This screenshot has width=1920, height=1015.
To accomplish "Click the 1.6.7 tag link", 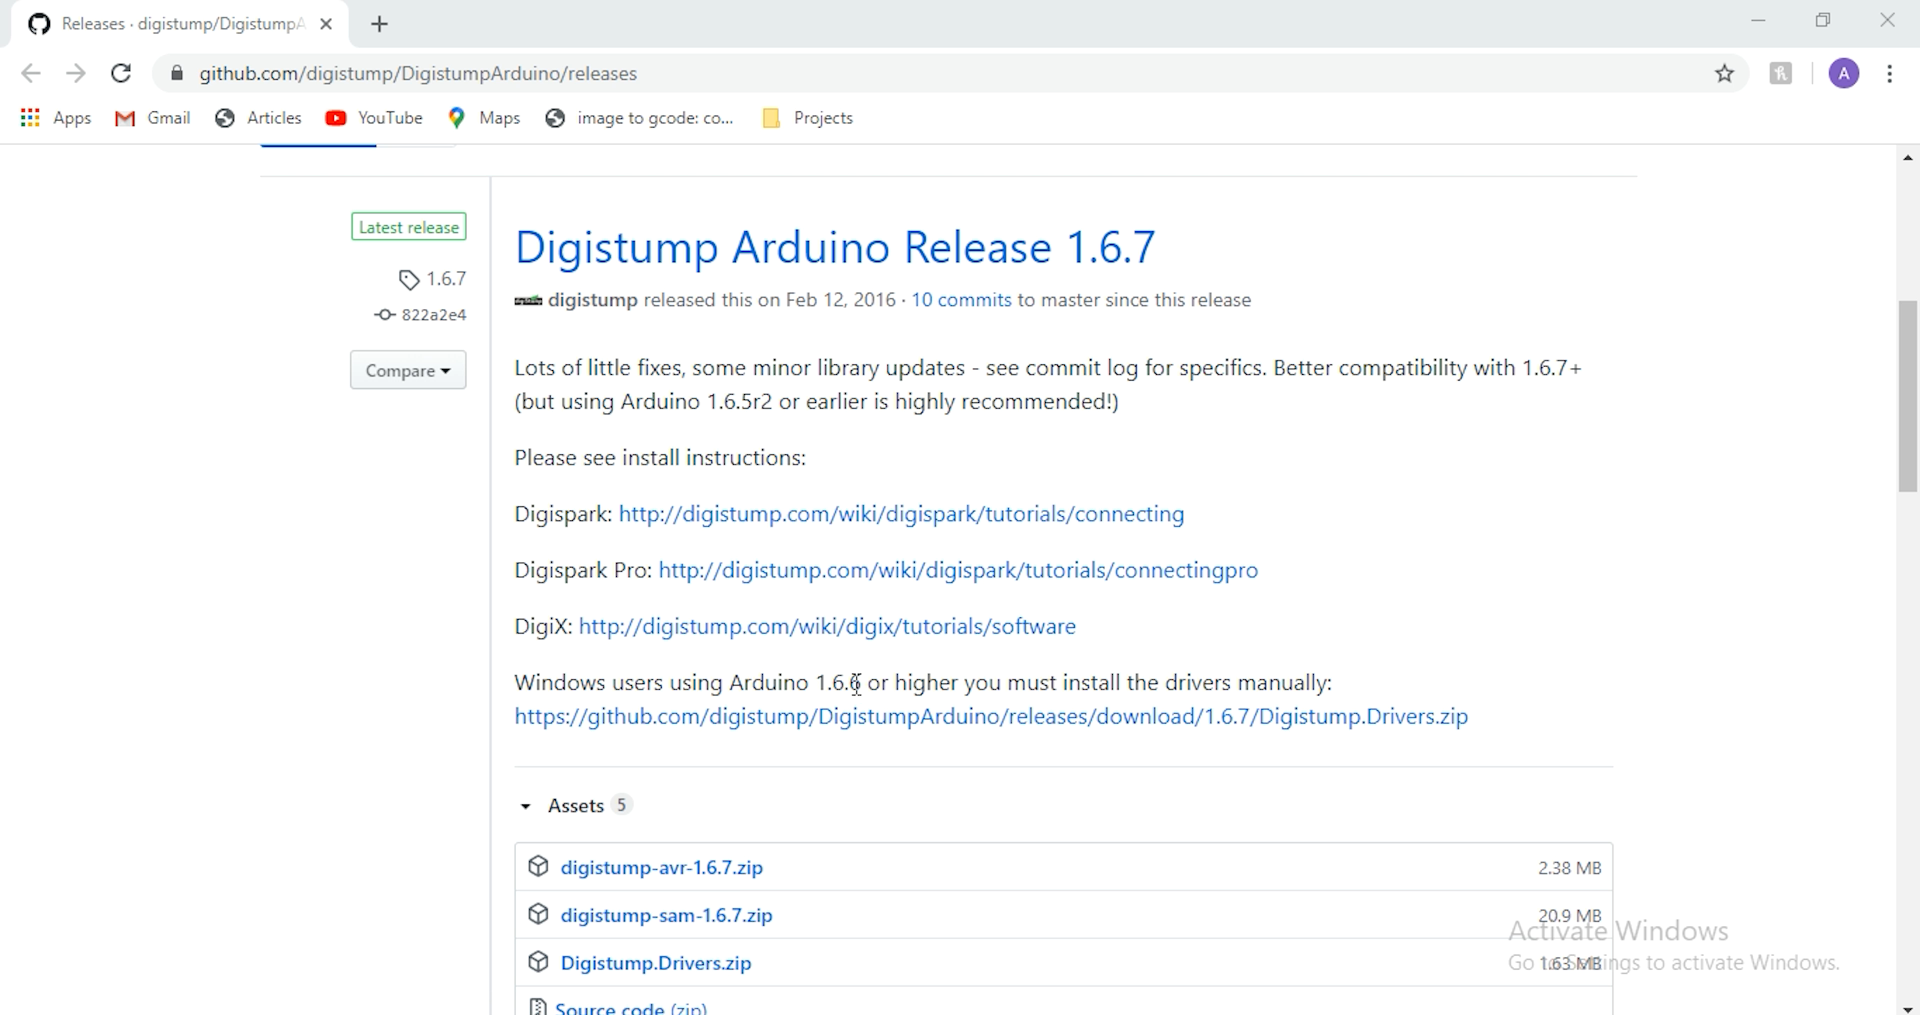I will click(x=433, y=279).
